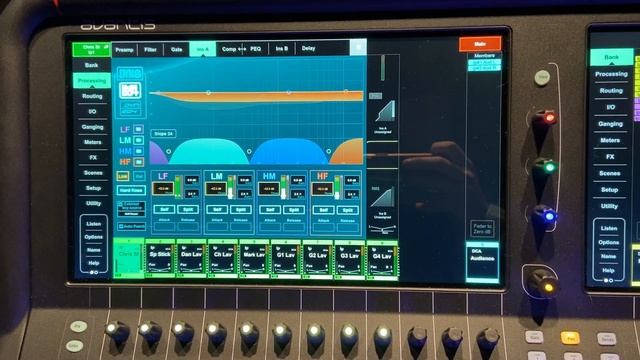This screenshot has height=360, width=640.
Task: Select the G2 Lav channel strip
Action: tap(318, 259)
